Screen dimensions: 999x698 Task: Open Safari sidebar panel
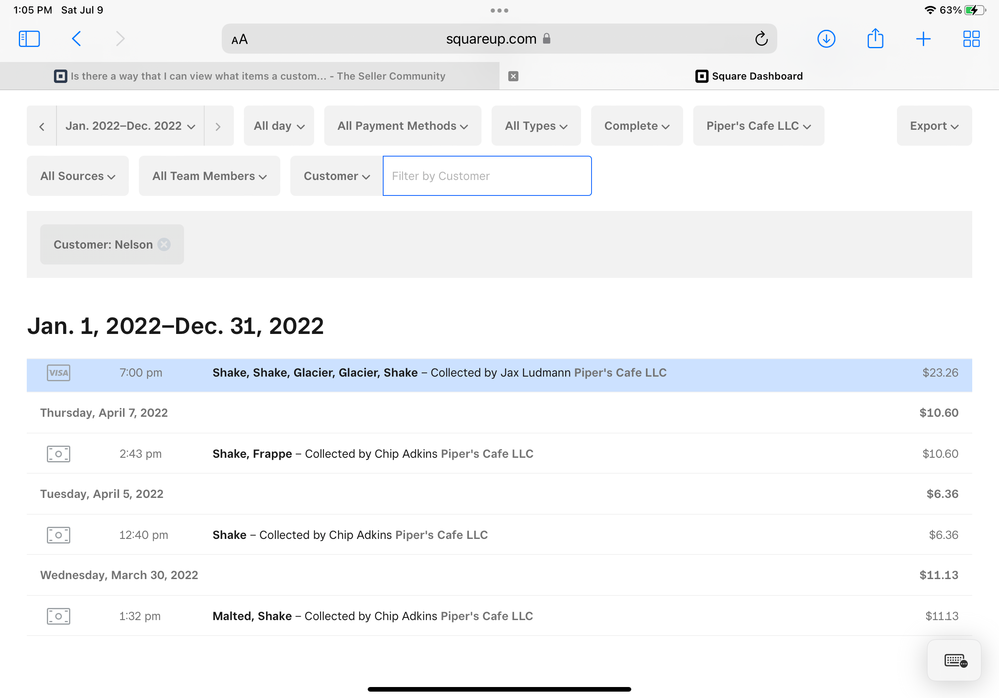click(29, 39)
